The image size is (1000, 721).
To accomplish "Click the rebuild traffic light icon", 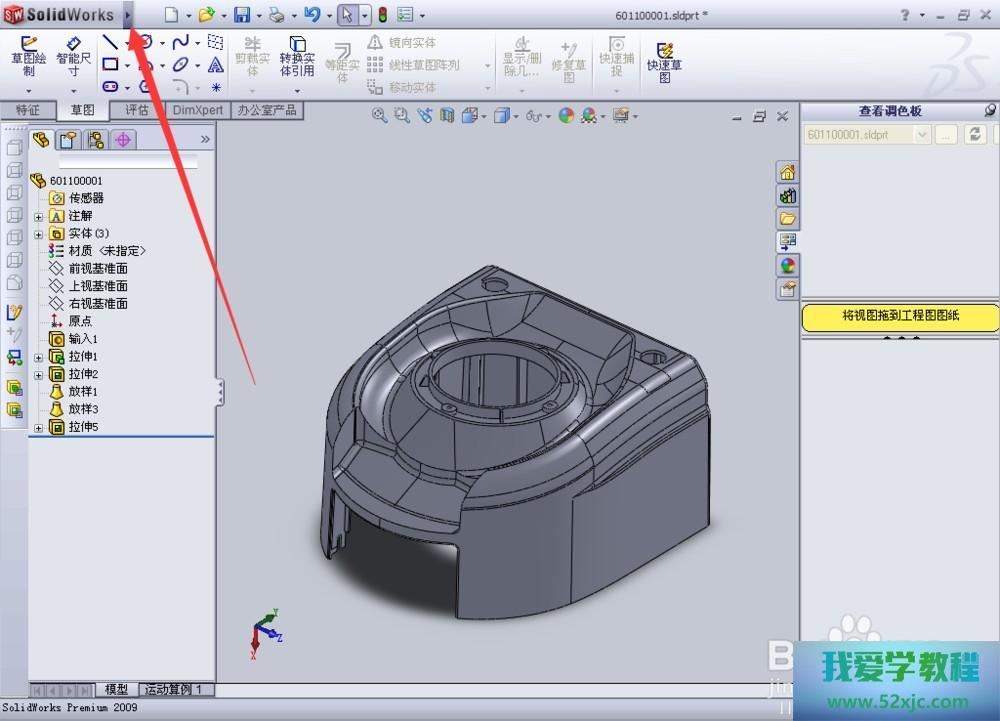I will pyautogui.click(x=382, y=15).
